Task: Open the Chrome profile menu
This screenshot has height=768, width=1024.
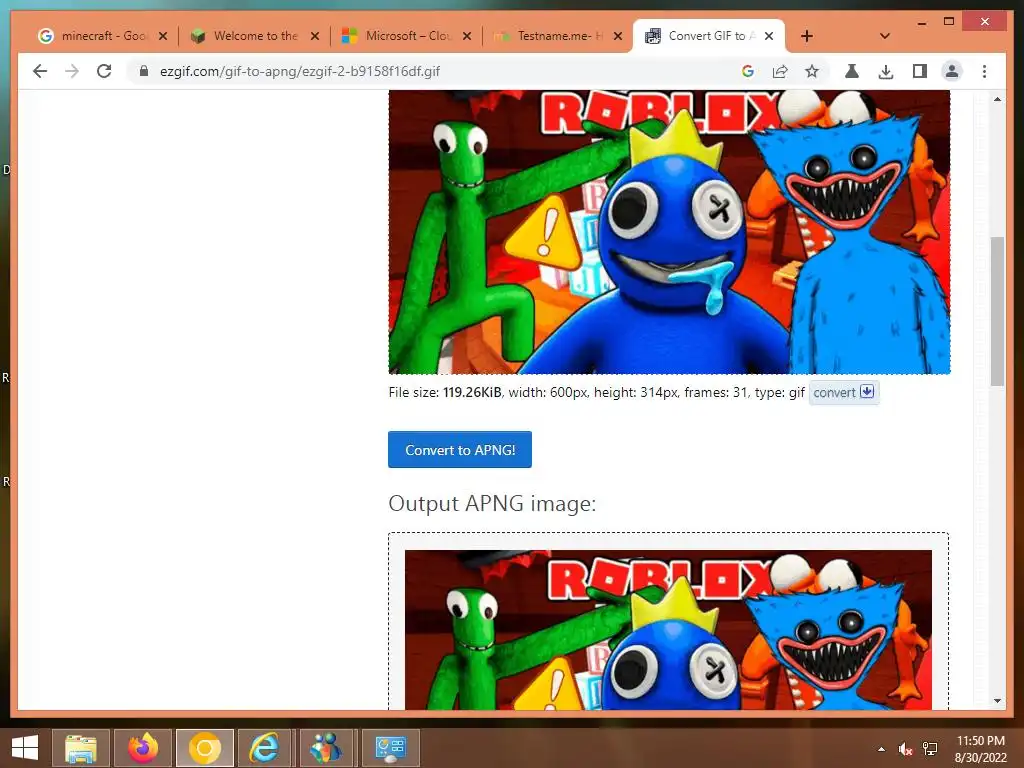Action: tap(952, 71)
